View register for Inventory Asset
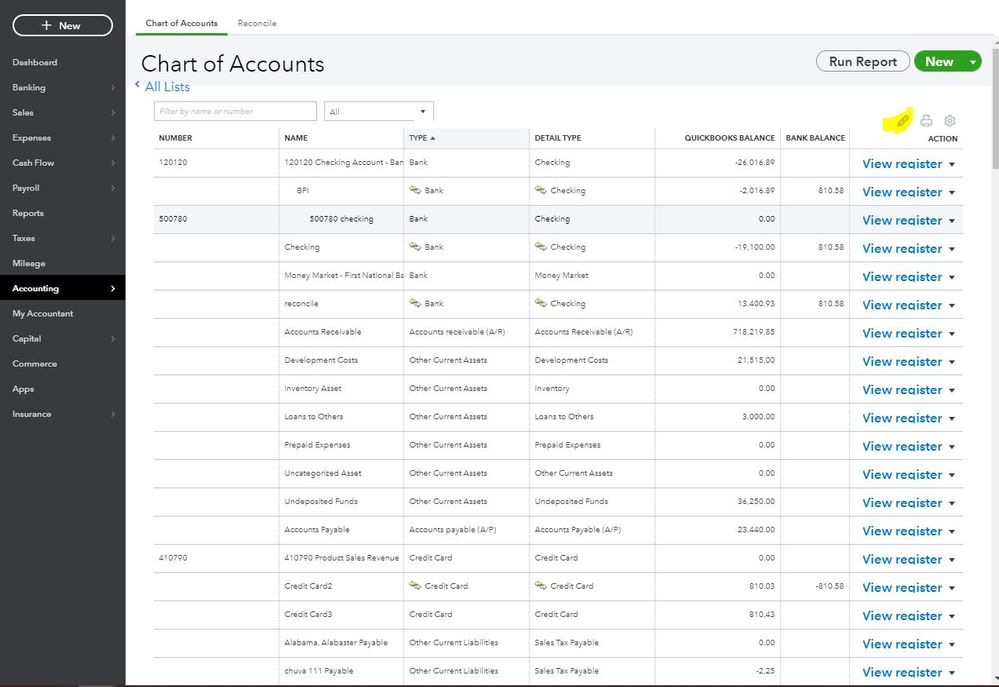 pyautogui.click(x=902, y=390)
